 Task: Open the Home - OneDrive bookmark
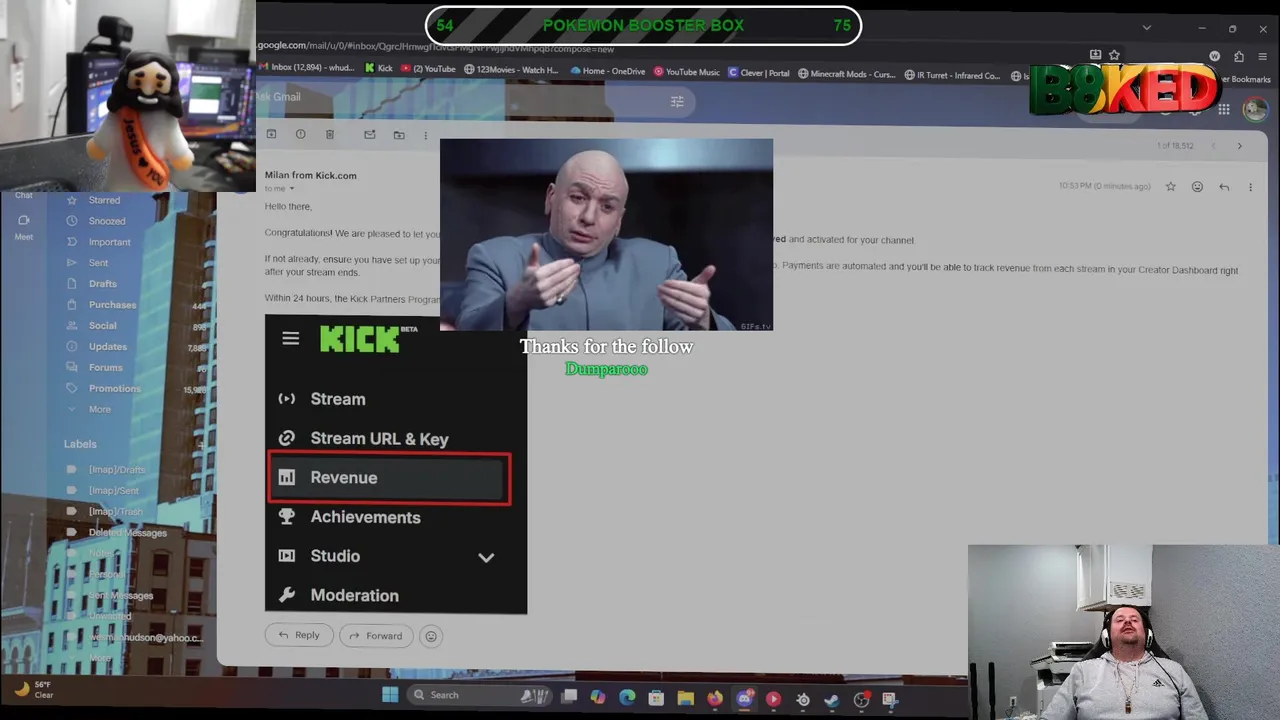(607, 71)
